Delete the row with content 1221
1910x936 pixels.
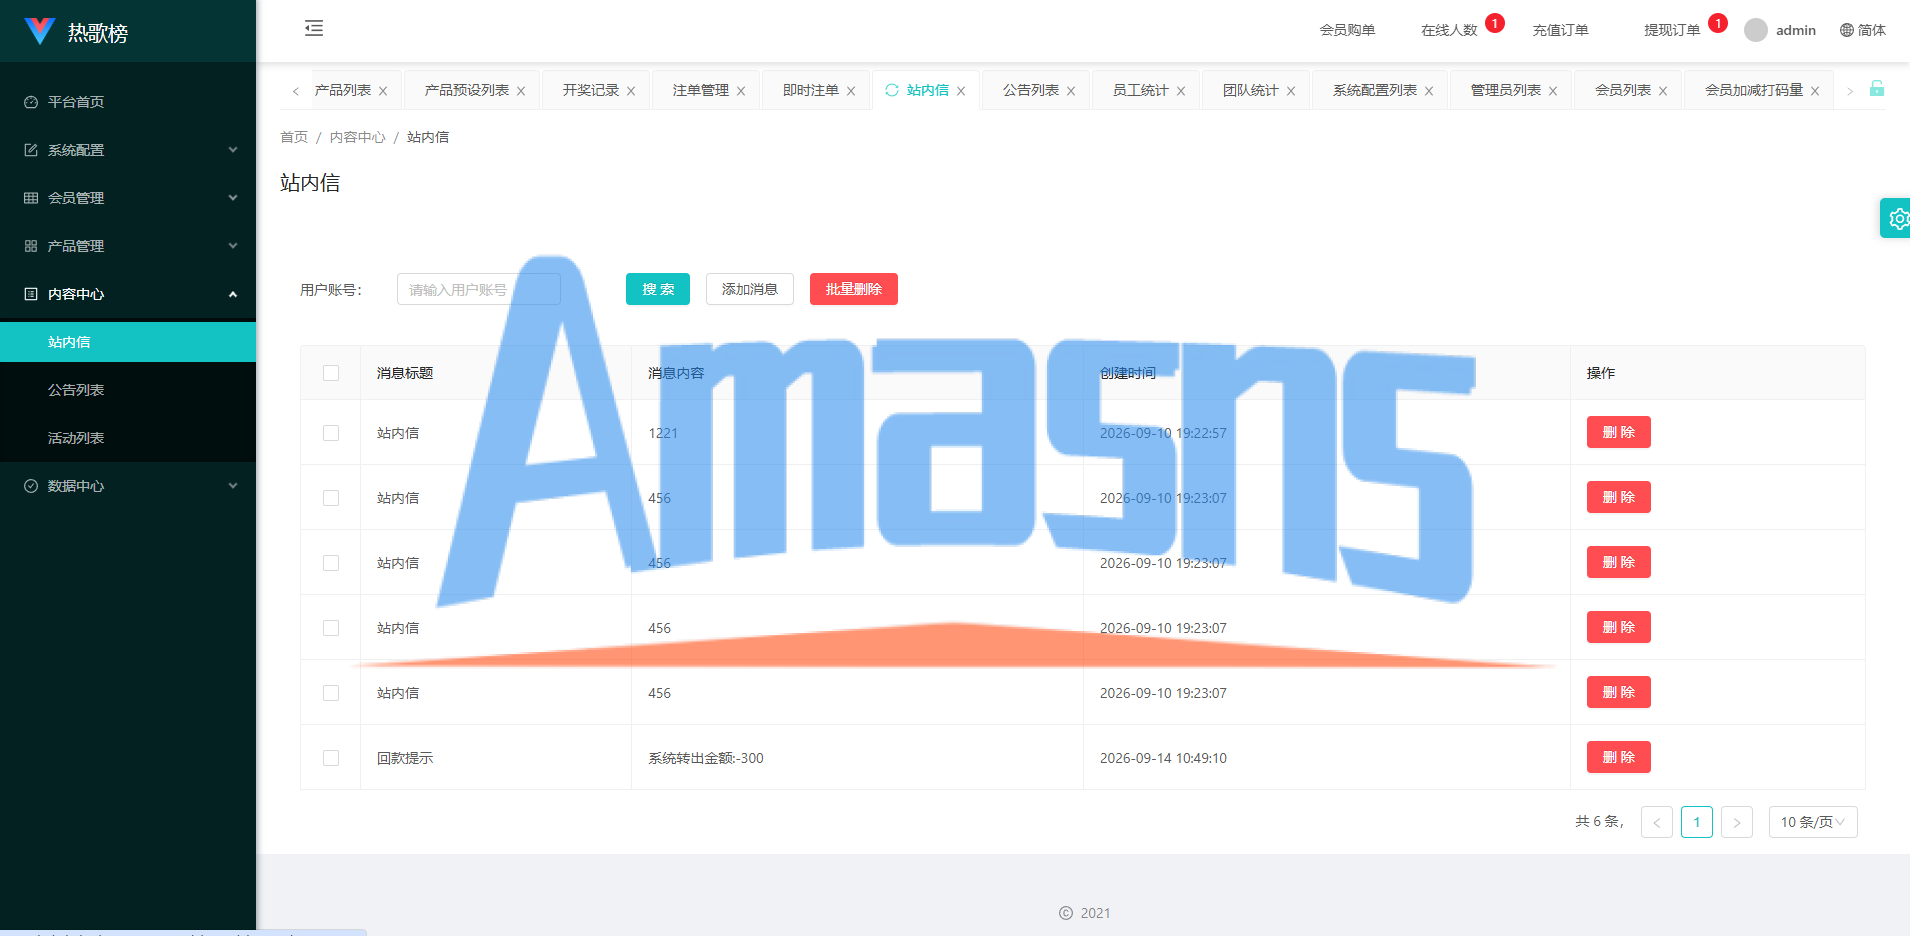tap(1619, 432)
